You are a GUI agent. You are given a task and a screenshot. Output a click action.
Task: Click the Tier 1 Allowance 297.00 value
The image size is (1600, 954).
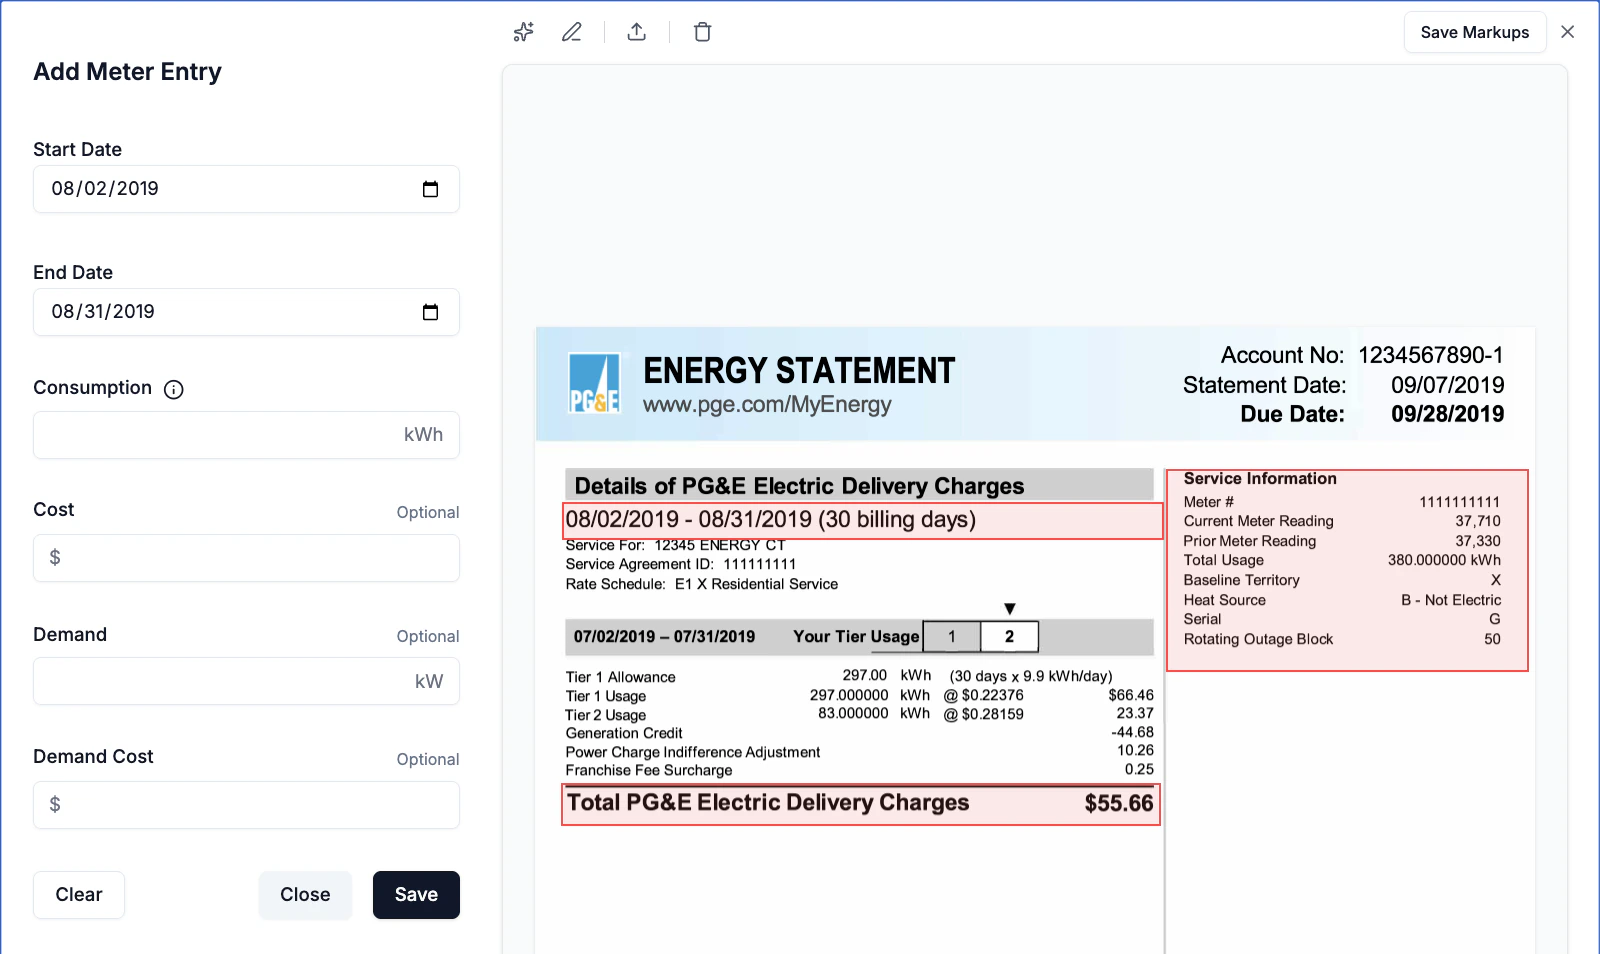click(865, 676)
